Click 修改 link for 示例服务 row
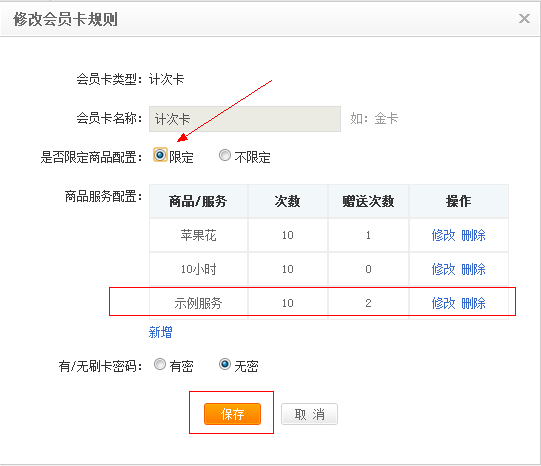Screen dimensions: 541x466 [443, 303]
